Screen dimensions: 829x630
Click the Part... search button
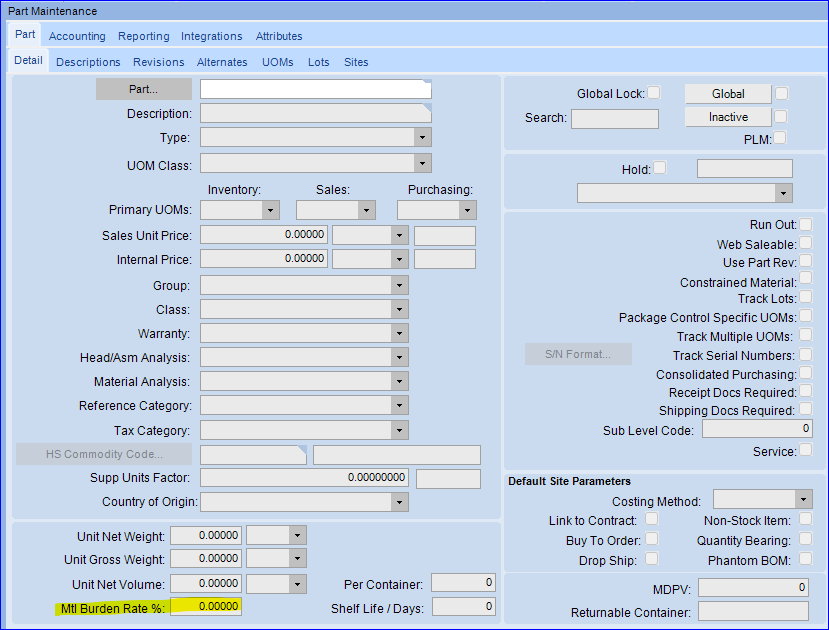(x=144, y=89)
